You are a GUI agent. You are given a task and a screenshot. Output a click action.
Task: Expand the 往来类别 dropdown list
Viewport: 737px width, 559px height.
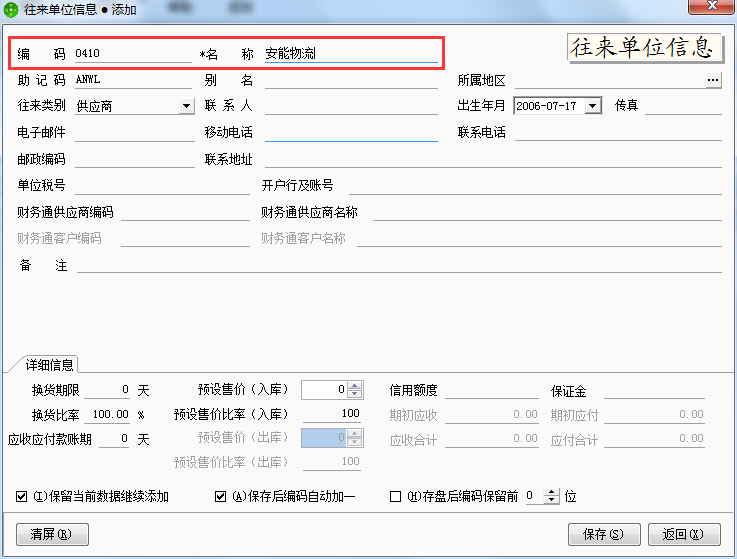coord(186,106)
